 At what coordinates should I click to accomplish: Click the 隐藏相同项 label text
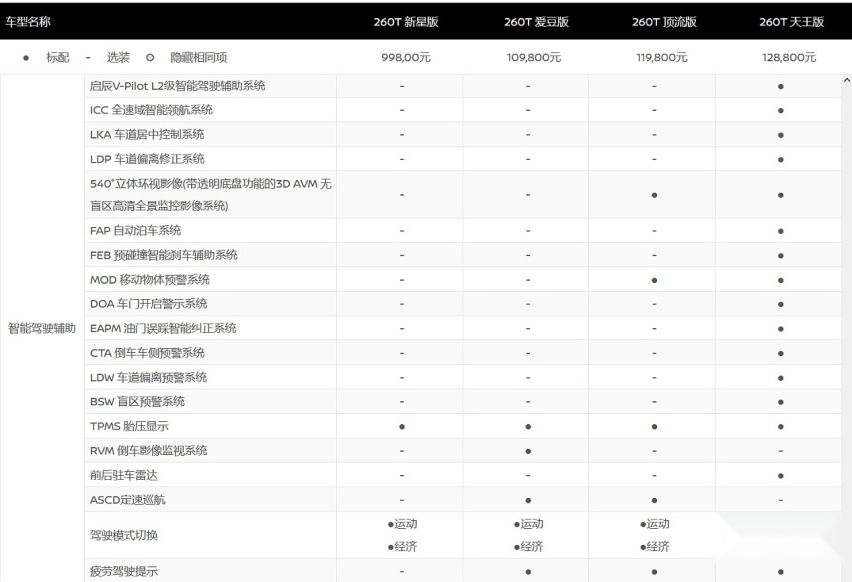pos(198,58)
